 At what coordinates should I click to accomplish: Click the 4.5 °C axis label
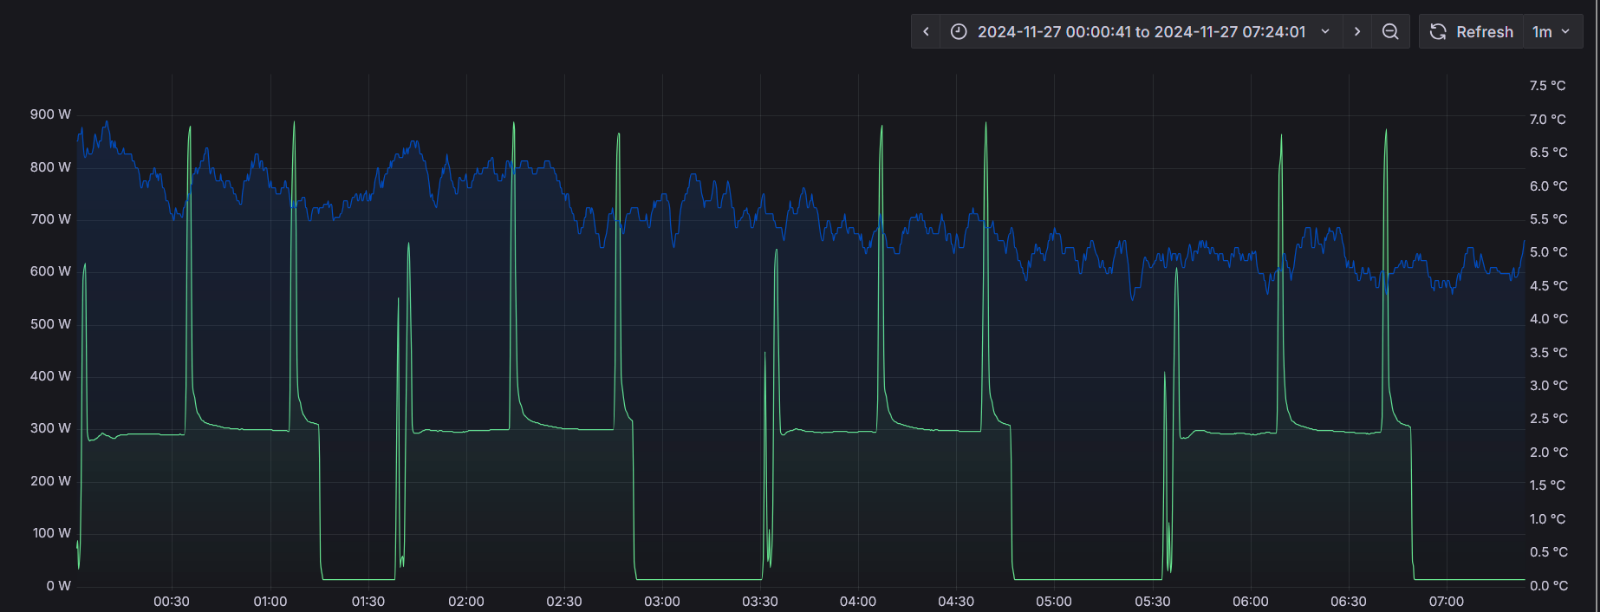(1547, 286)
